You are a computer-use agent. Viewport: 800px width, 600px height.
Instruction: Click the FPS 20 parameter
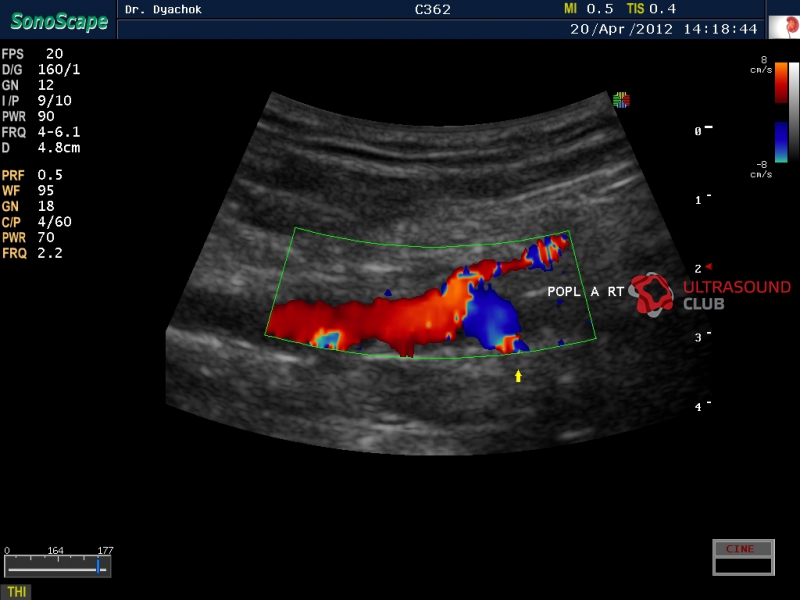[x=33, y=54]
